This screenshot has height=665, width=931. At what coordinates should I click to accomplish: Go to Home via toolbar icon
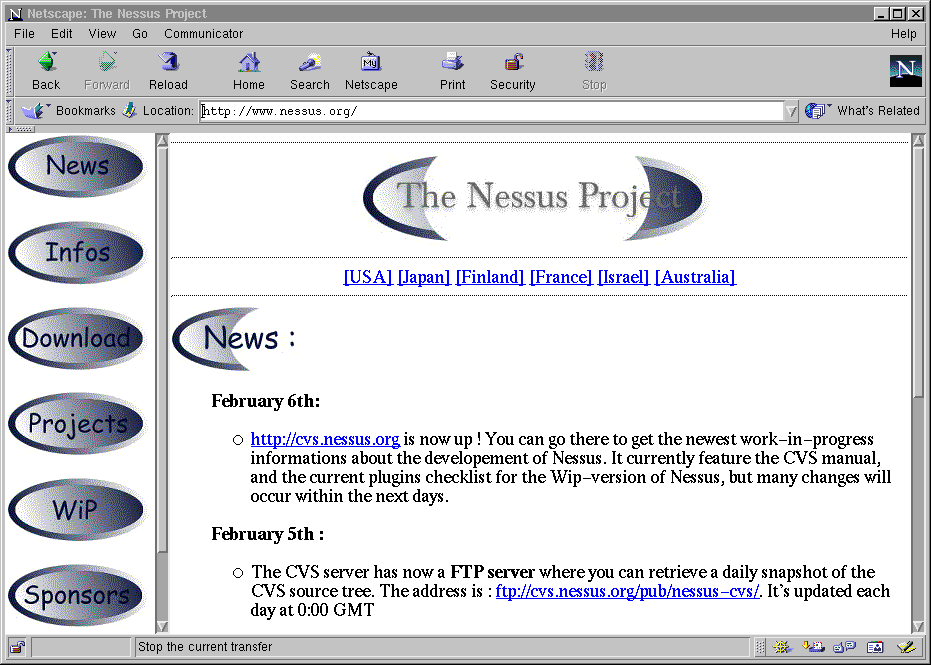(x=249, y=70)
